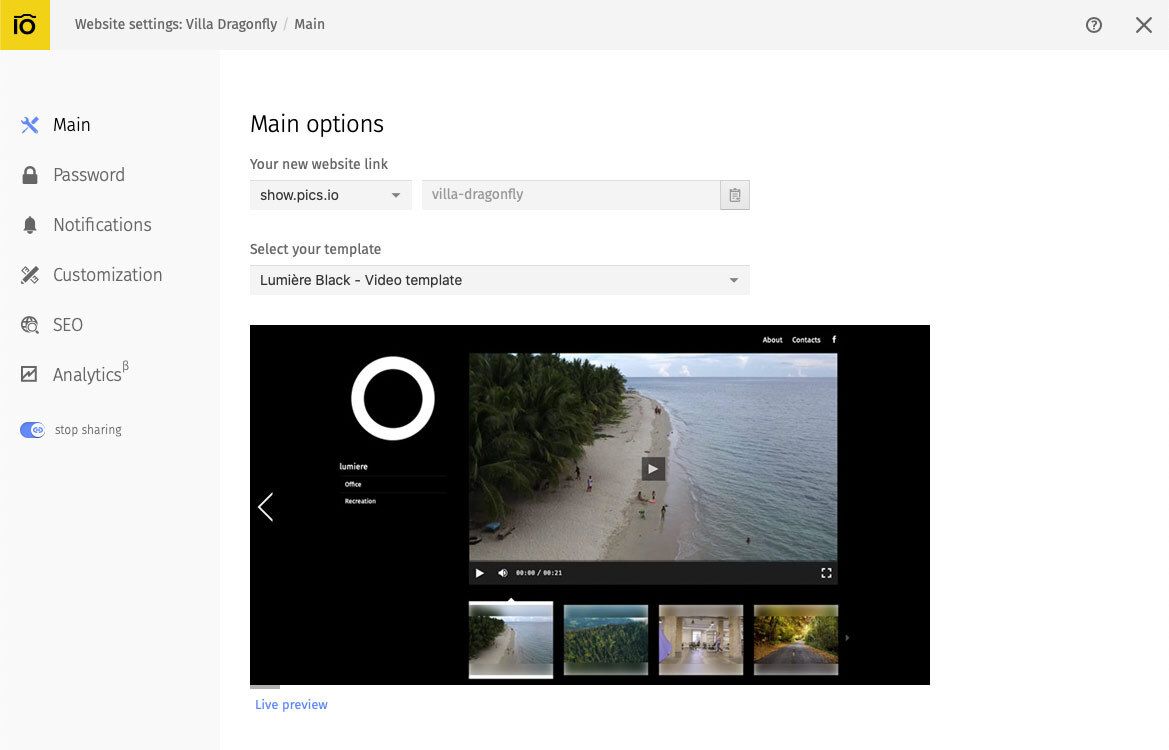Copy website link with clipboard icon
Viewport: 1169px width, 750px height.
point(734,195)
